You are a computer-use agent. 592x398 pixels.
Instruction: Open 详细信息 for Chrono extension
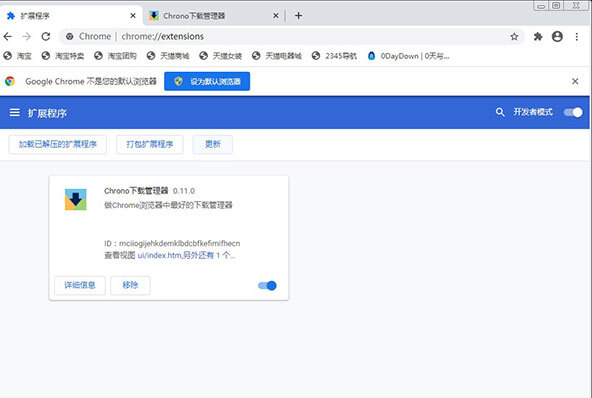click(80, 285)
